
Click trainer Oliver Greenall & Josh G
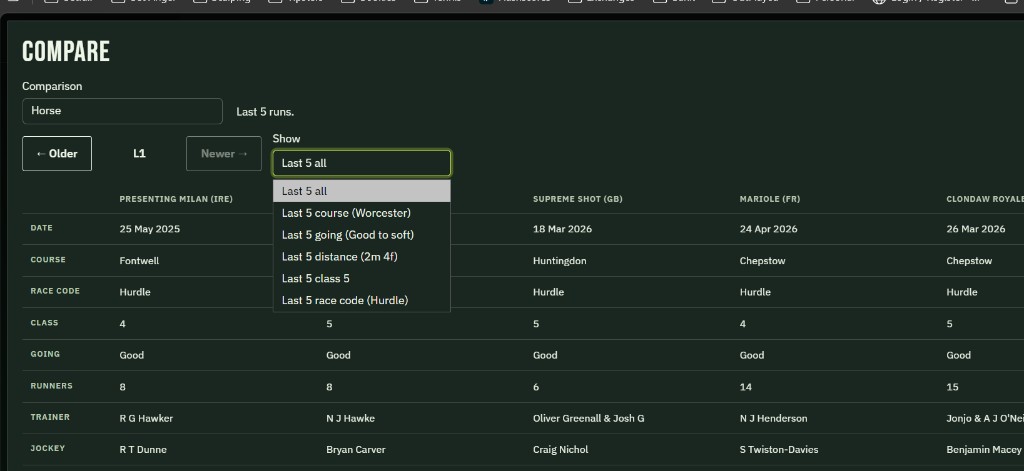tap(588, 418)
